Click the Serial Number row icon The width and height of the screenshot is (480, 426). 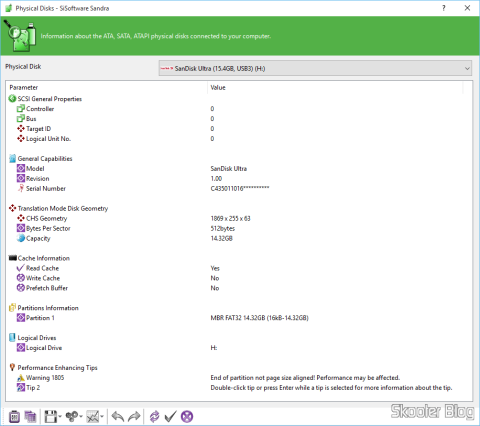(x=21, y=188)
